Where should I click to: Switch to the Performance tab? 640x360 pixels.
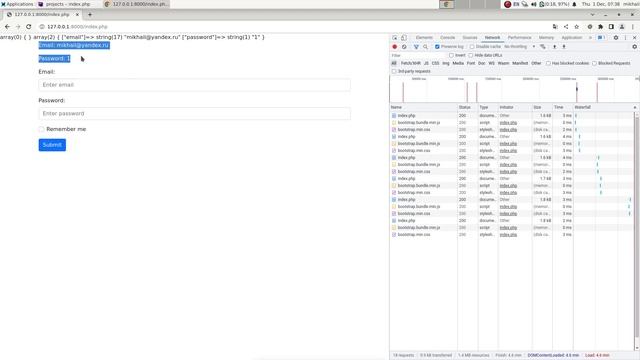coord(519,38)
